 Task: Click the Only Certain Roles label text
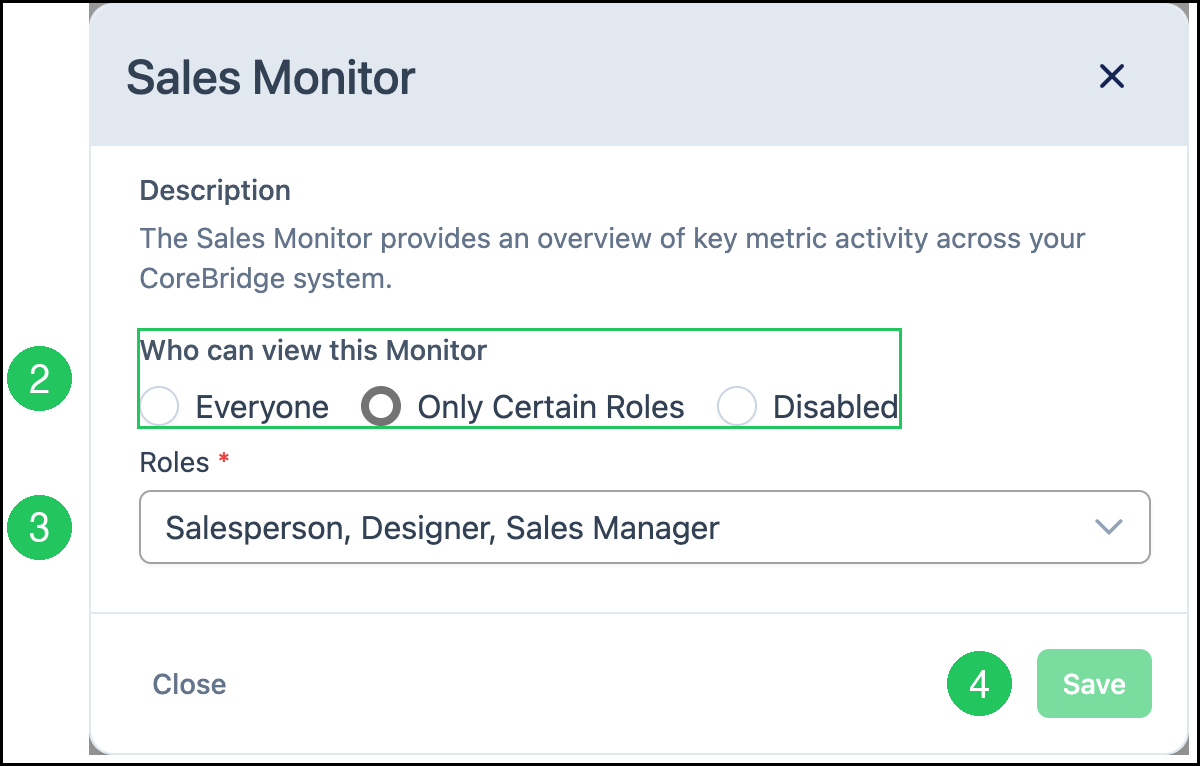(x=551, y=407)
